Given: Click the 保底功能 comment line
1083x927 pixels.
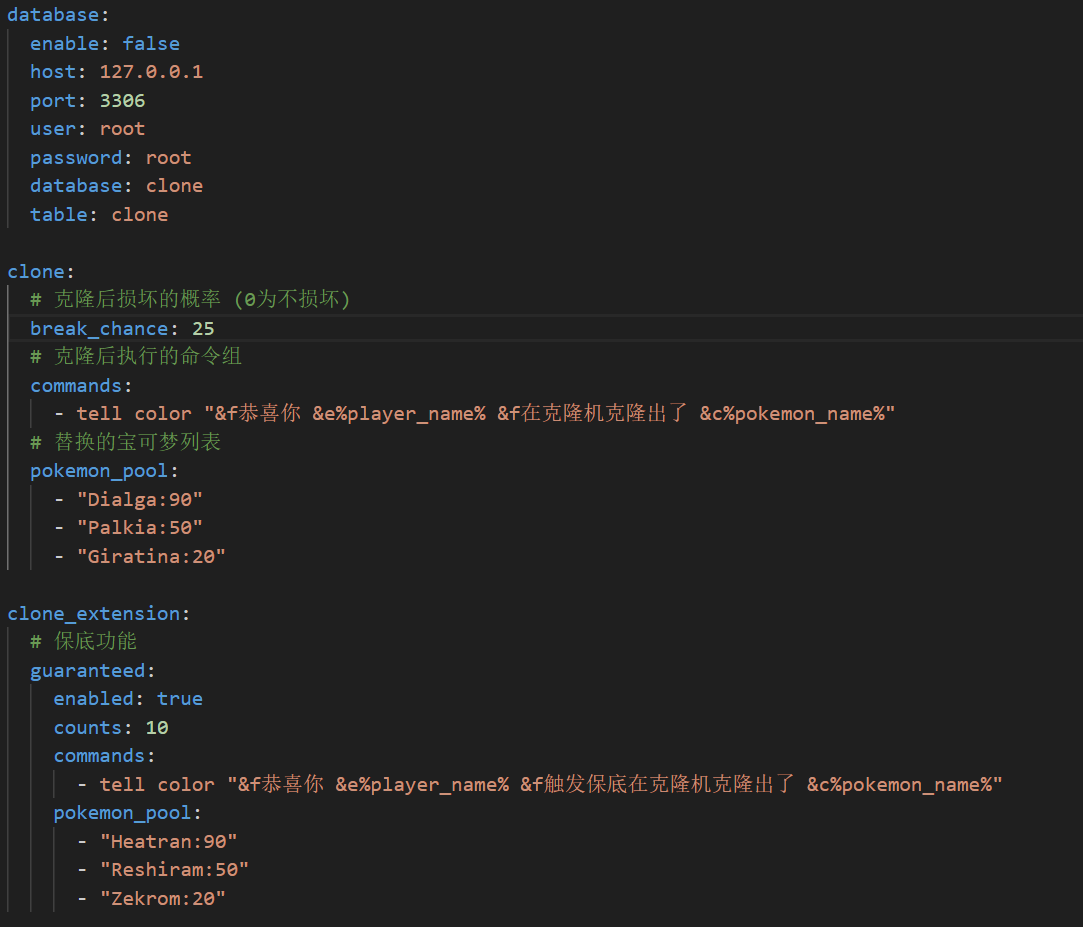Looking at the screenshot, I should click(x=95, y=641).
